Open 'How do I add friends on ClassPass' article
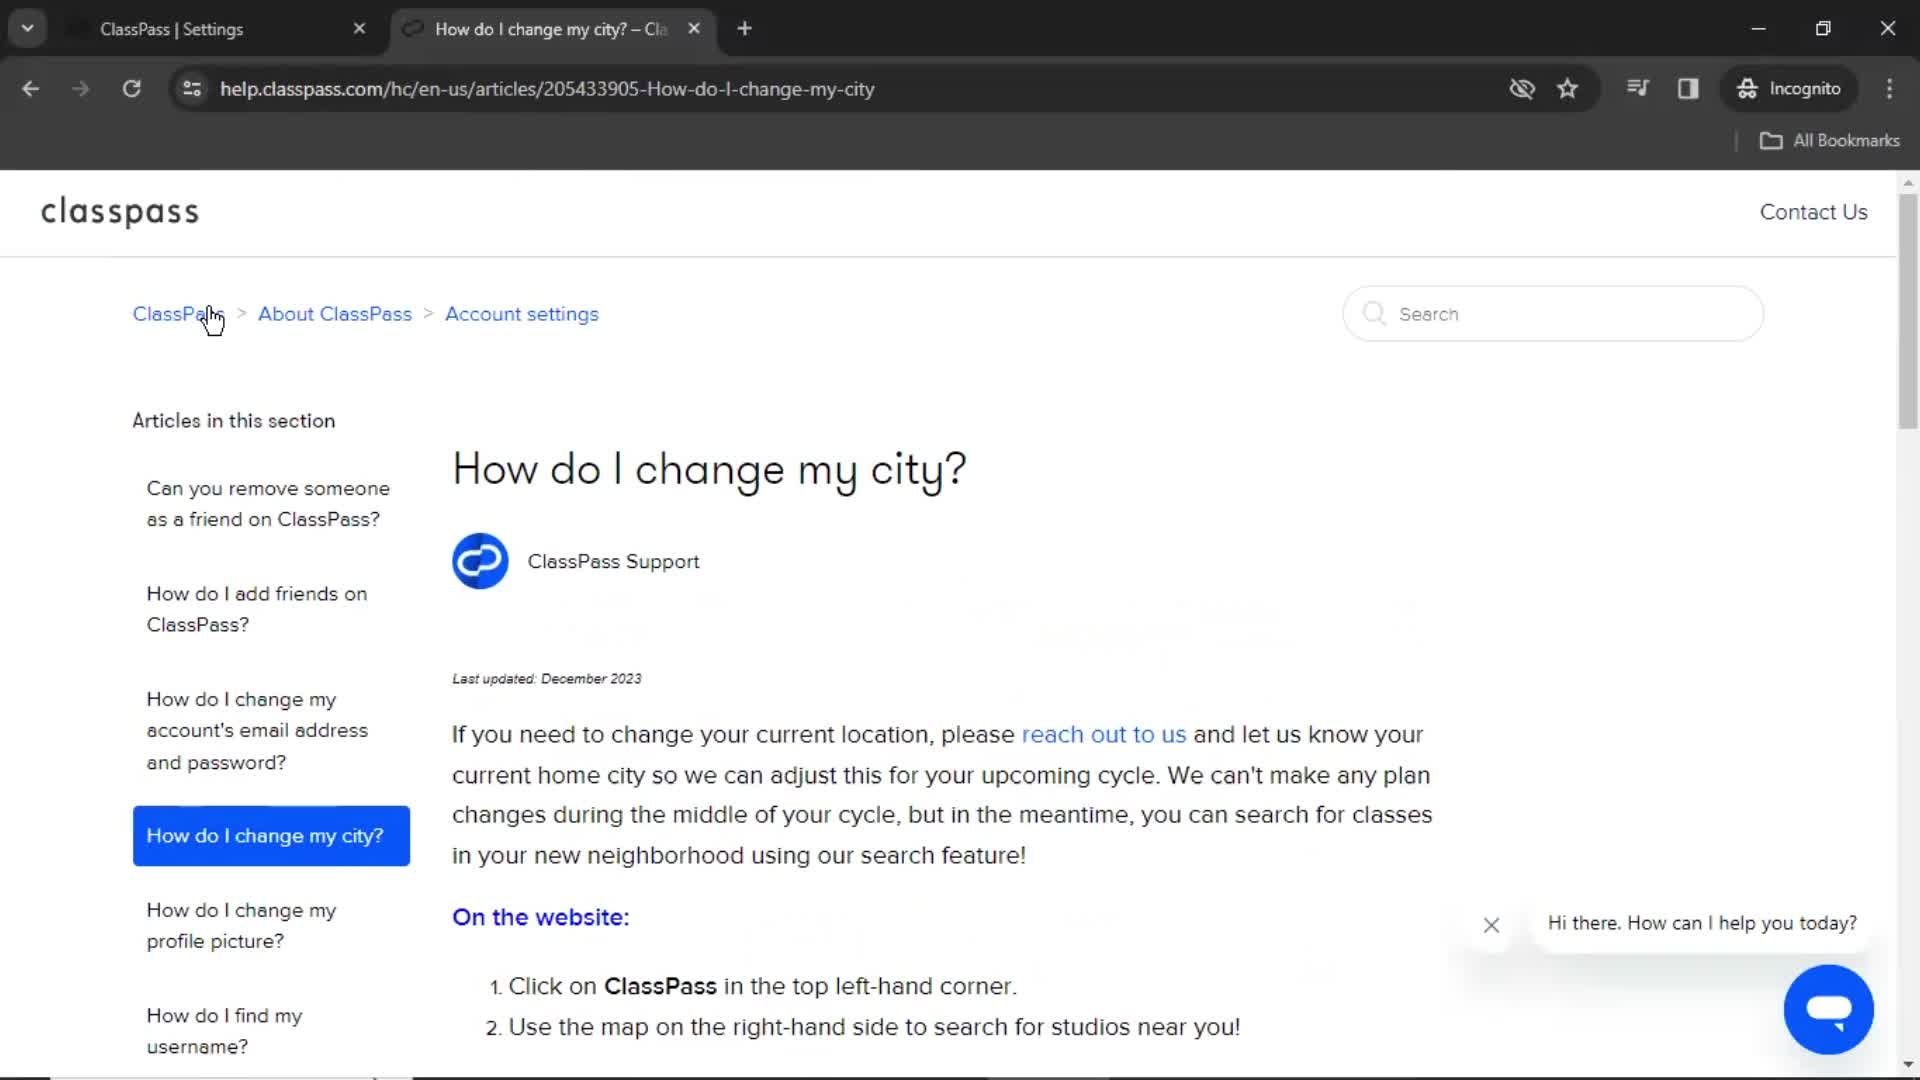 (x=257, y=609)
